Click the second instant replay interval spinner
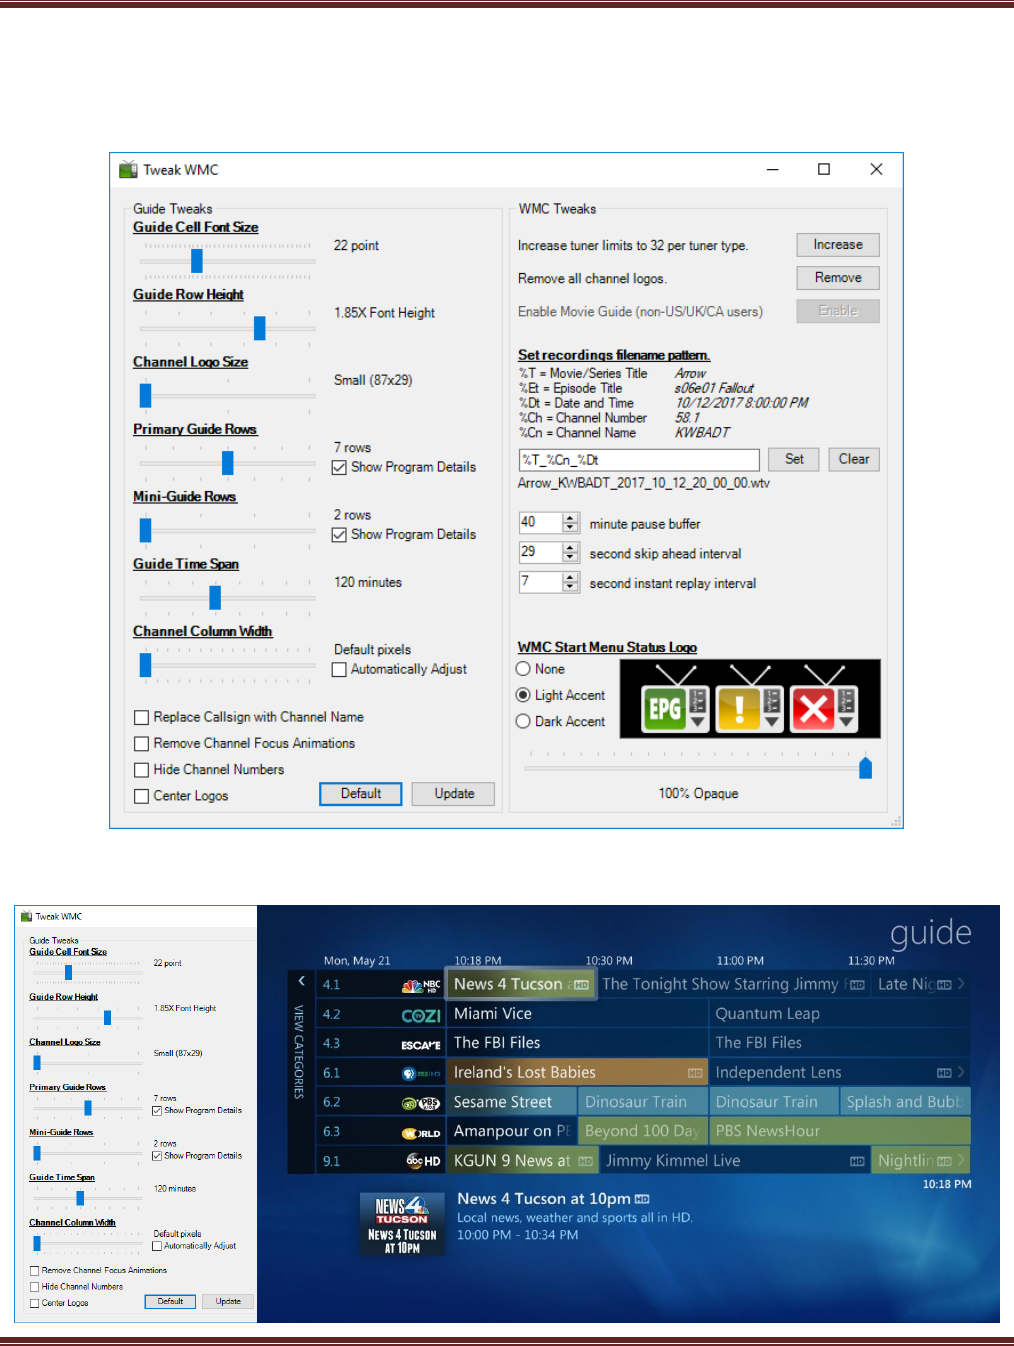Image resolution: width=1014 pixels, height=1346 pixels. tap(571, 582)
